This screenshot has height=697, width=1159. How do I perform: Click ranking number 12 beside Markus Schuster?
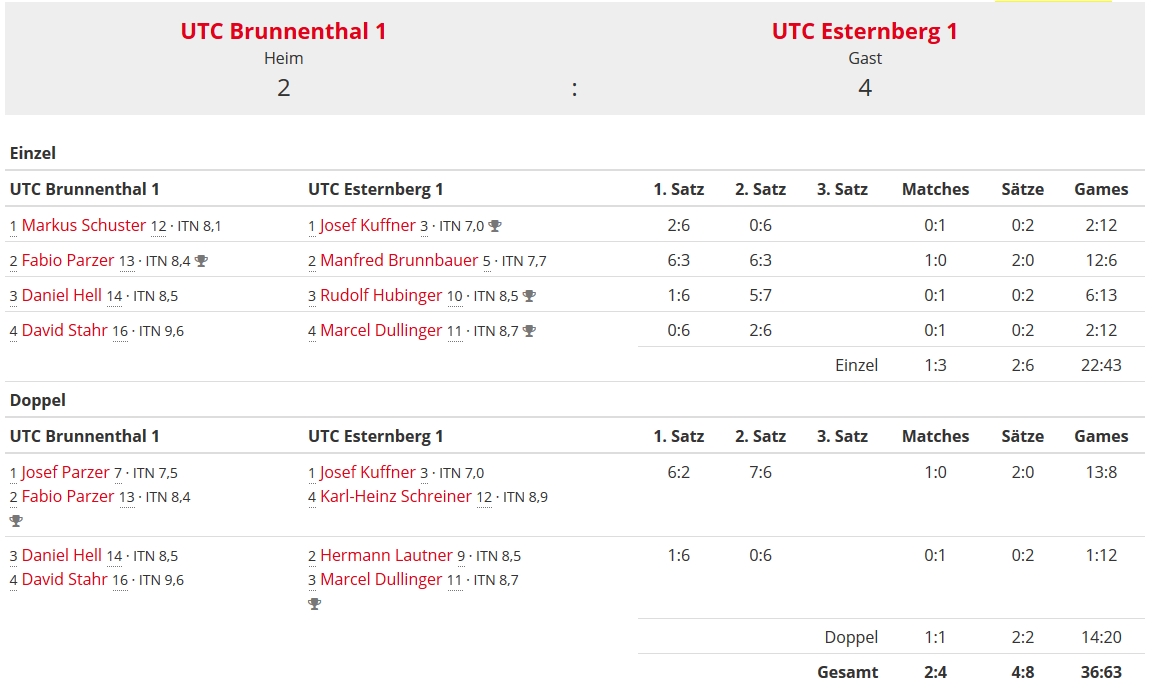coord(158,226)
